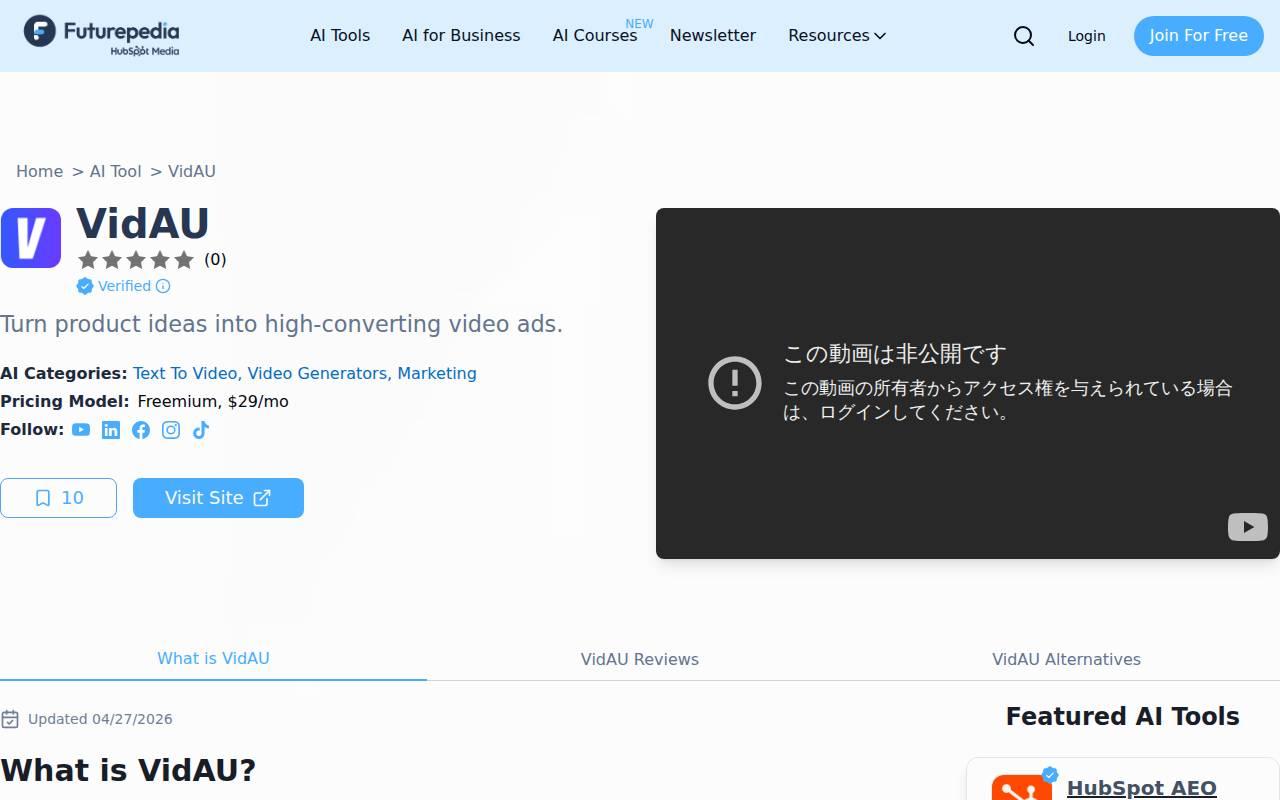The width and height of the screenshot is (1280, 800).
Task: Click the private video player area
Action: [x=968, y=383]
